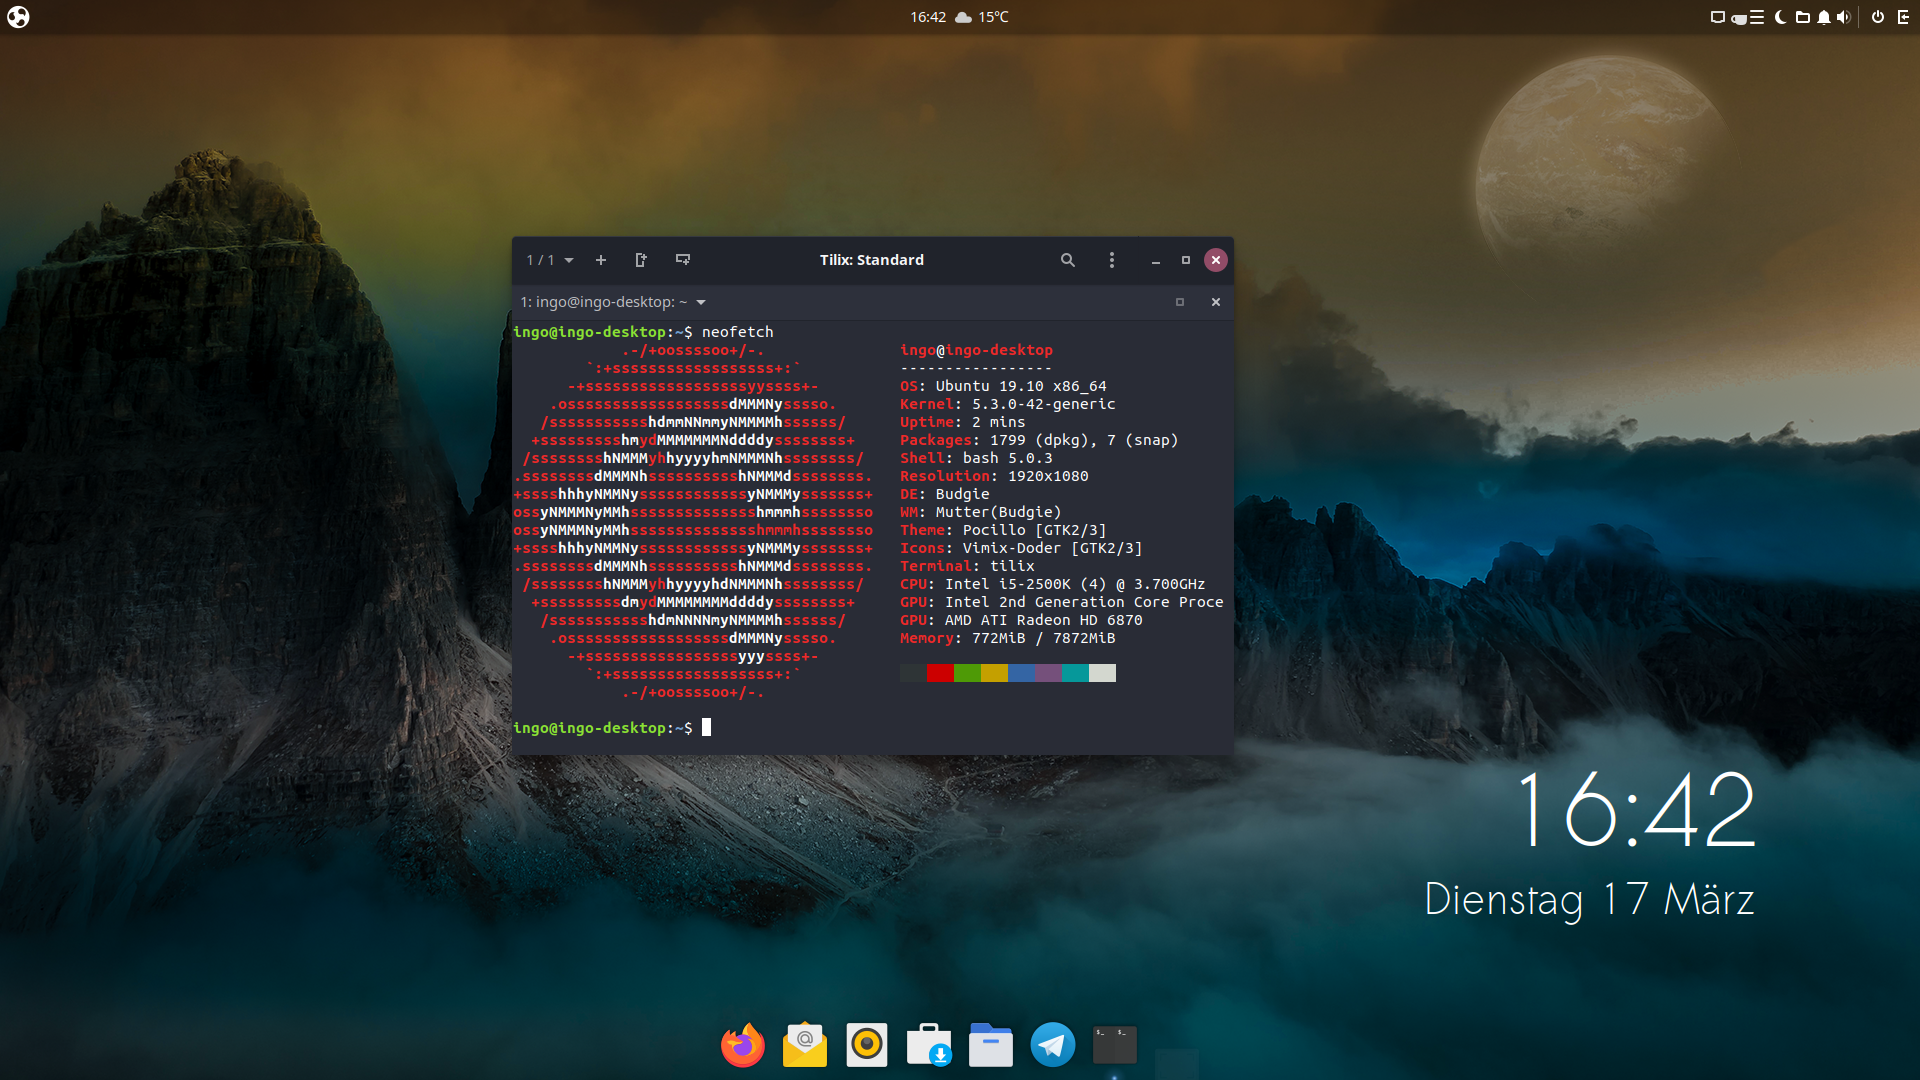Toggle night light moon icon

(1780, 17)
